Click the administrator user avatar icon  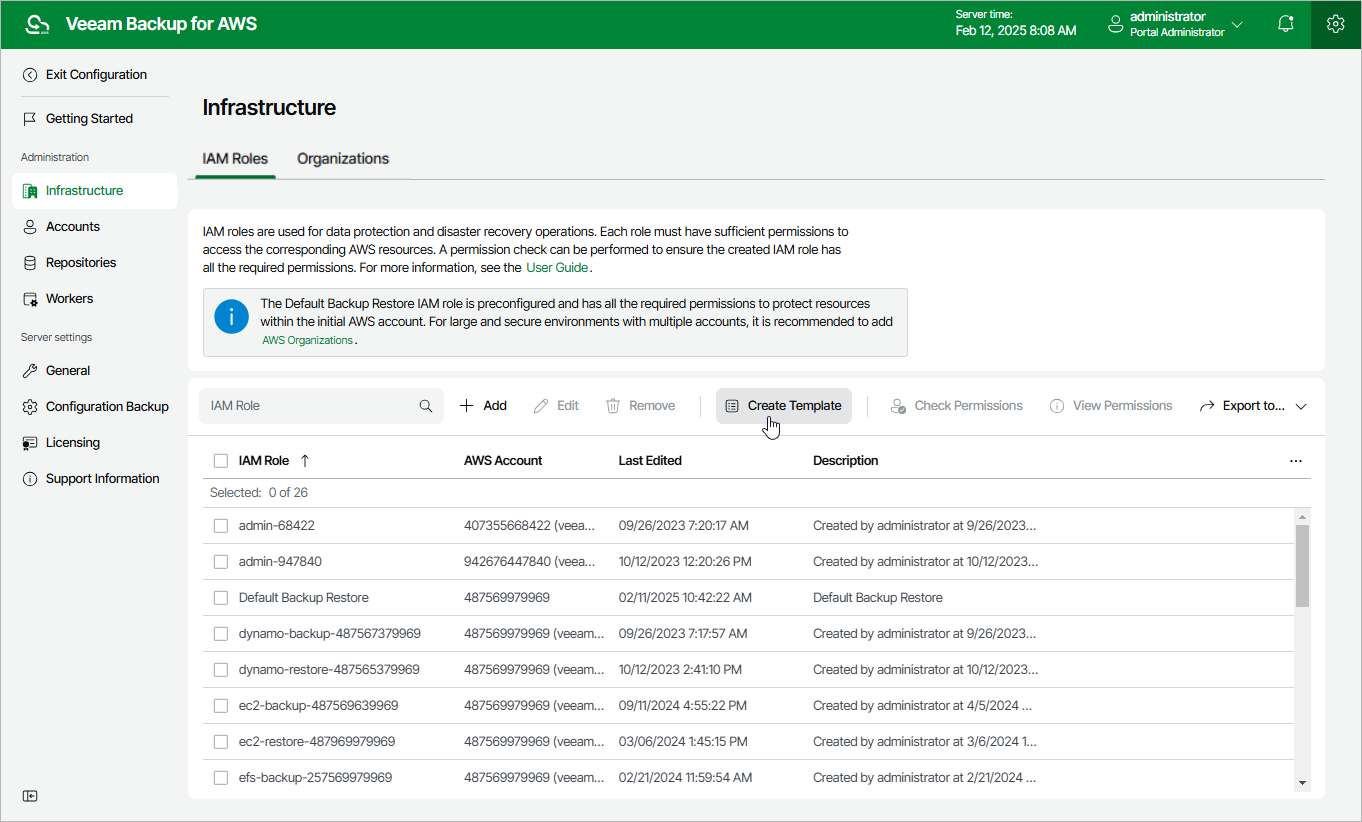coord(1116,24)
